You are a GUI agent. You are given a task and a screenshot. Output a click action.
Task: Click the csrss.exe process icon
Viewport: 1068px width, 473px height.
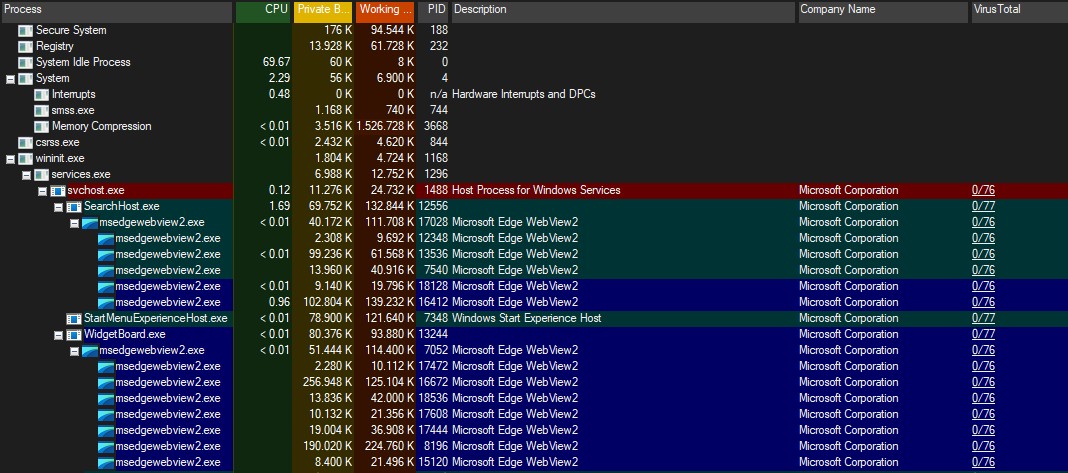click(x=26, y=142)
